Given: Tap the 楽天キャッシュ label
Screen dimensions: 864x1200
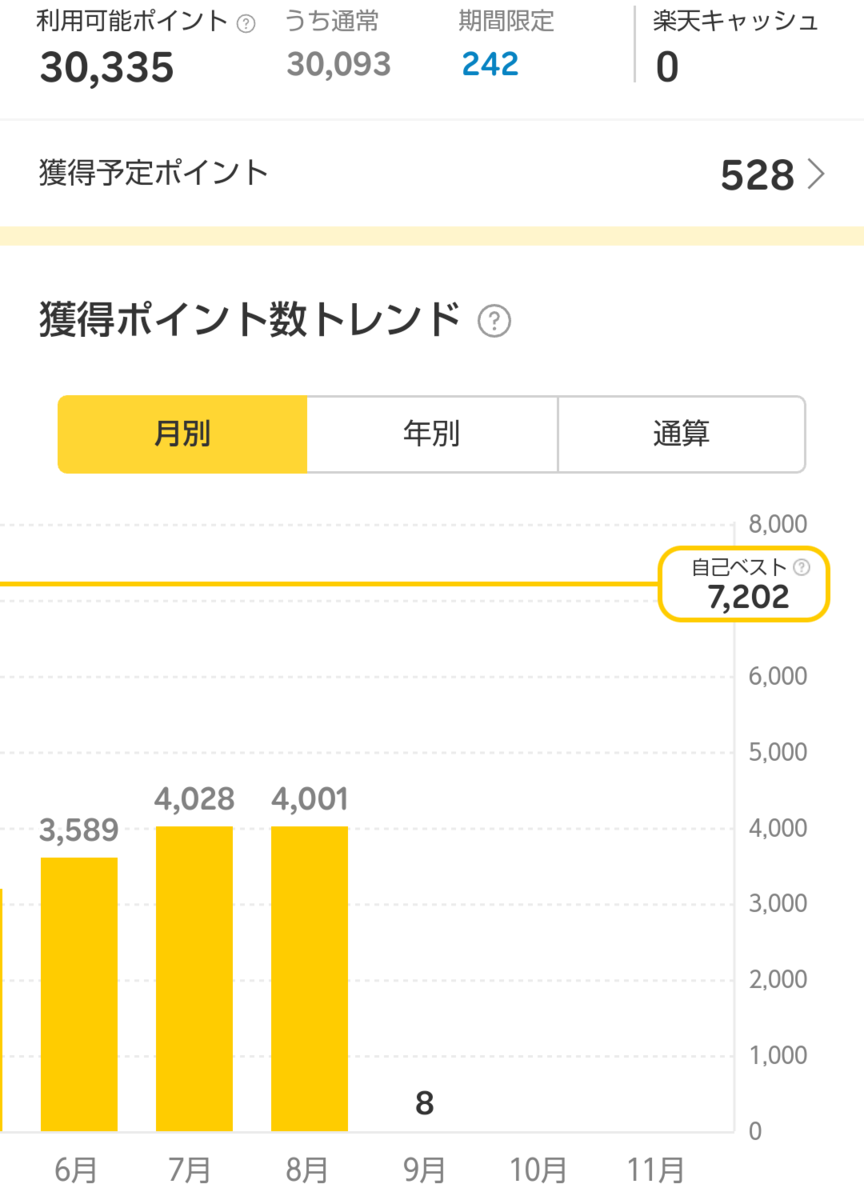Looking at the screenshot, I should click(x=736, y=21).
